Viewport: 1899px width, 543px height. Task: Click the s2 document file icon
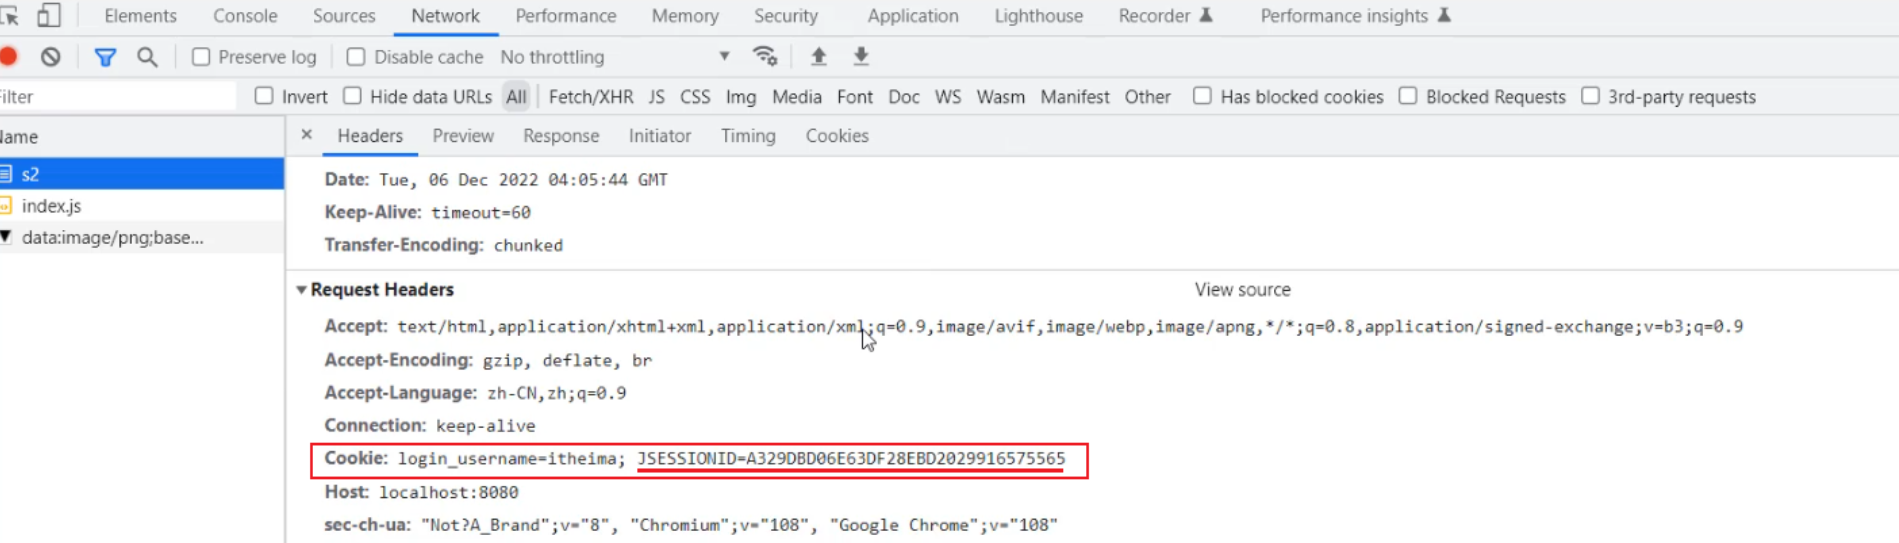[x=6, y=174]
